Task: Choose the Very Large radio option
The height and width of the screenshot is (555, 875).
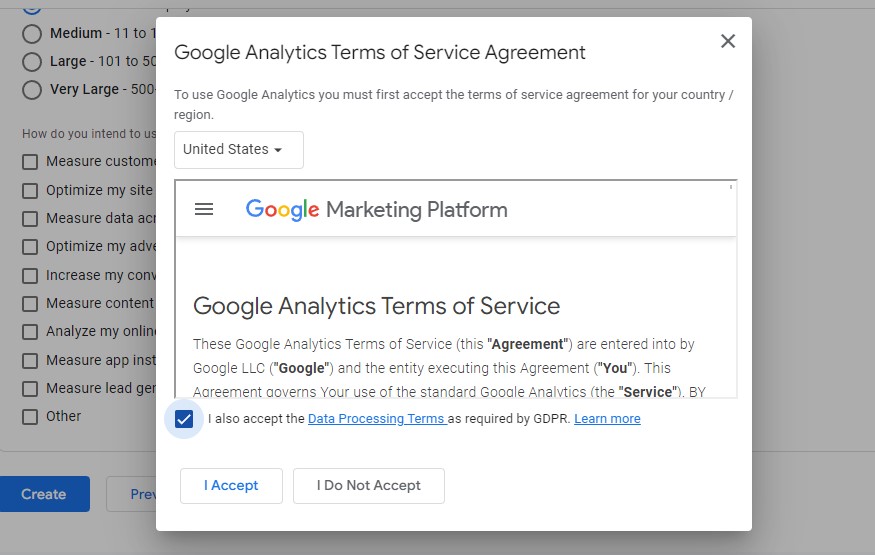Action: coord(32,89)
